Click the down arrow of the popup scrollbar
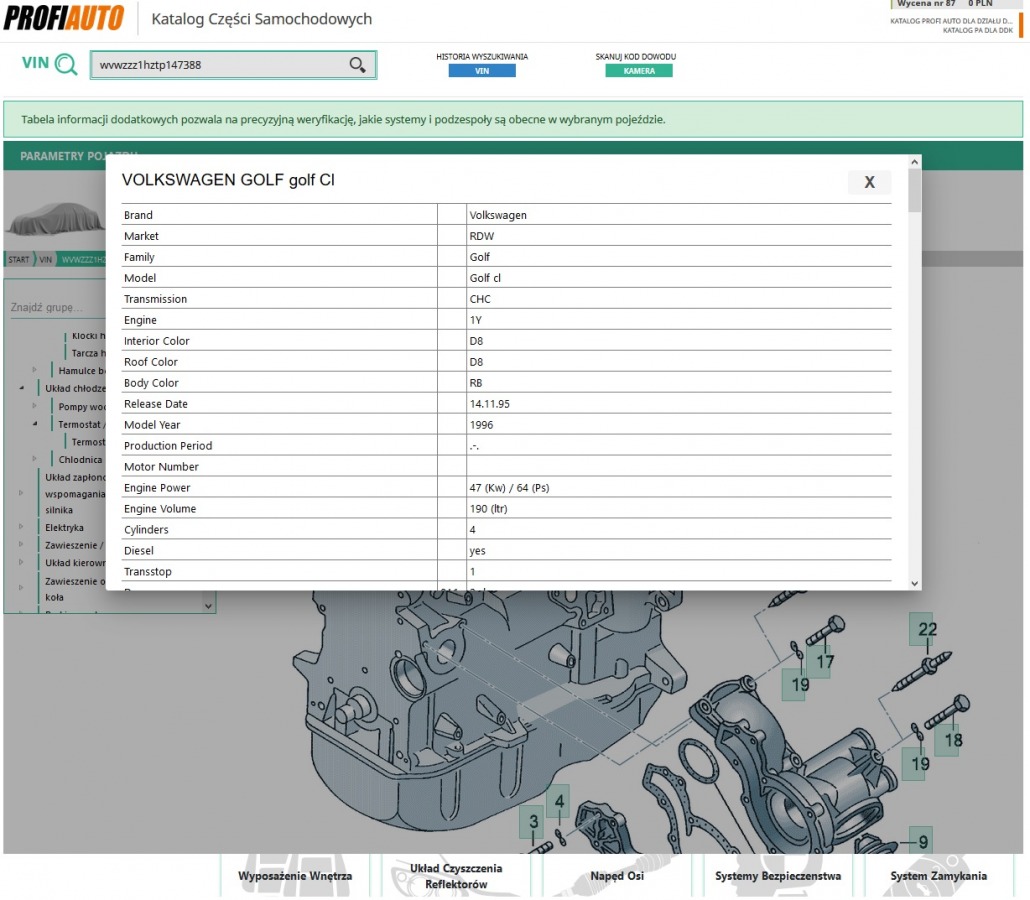Viewport: 1030px width, 900px height. [914, 583]
